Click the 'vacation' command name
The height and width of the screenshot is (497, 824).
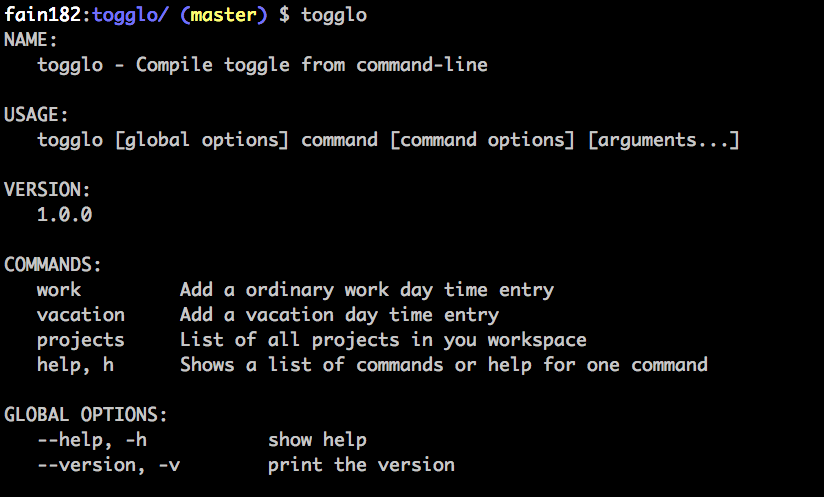click(x=81, y=315)
